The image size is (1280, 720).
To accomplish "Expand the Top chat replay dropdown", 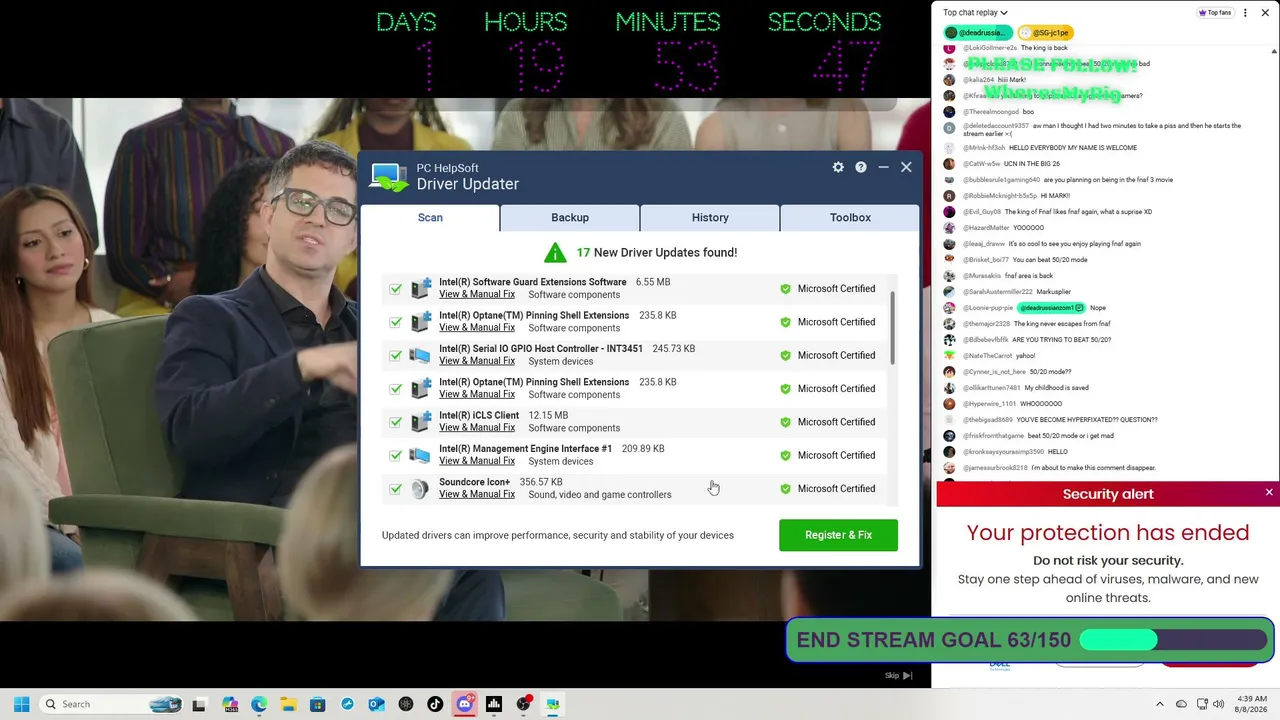I will [x=975, y=13].
